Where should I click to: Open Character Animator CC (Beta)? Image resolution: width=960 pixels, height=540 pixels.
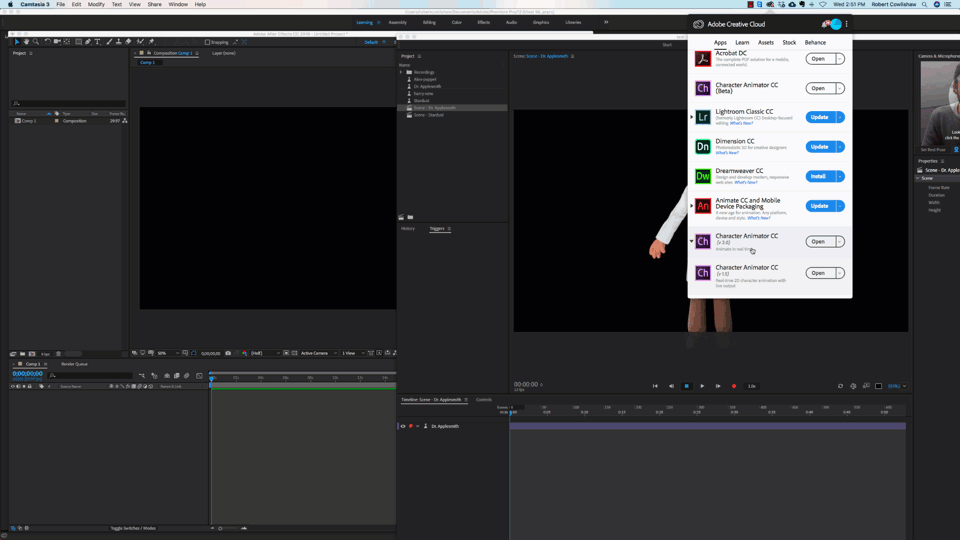point(820,88)
